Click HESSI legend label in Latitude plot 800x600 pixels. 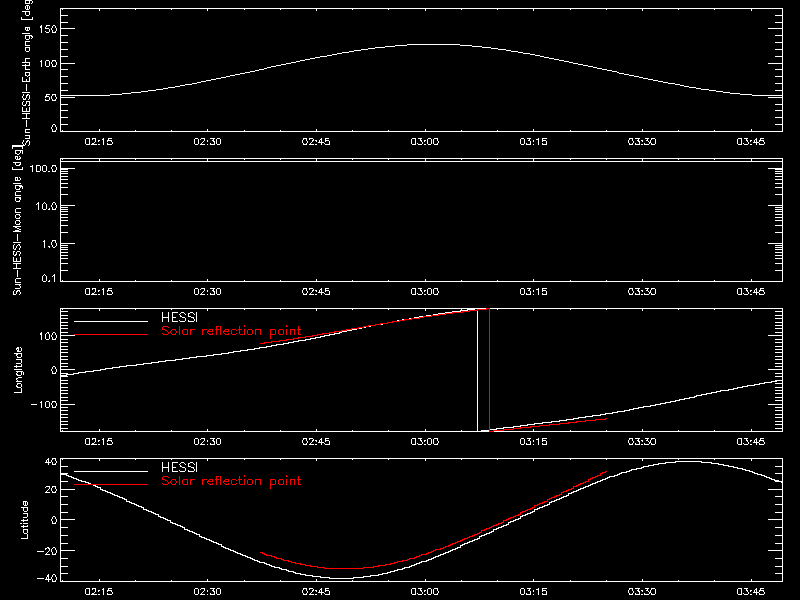point(179,467)
